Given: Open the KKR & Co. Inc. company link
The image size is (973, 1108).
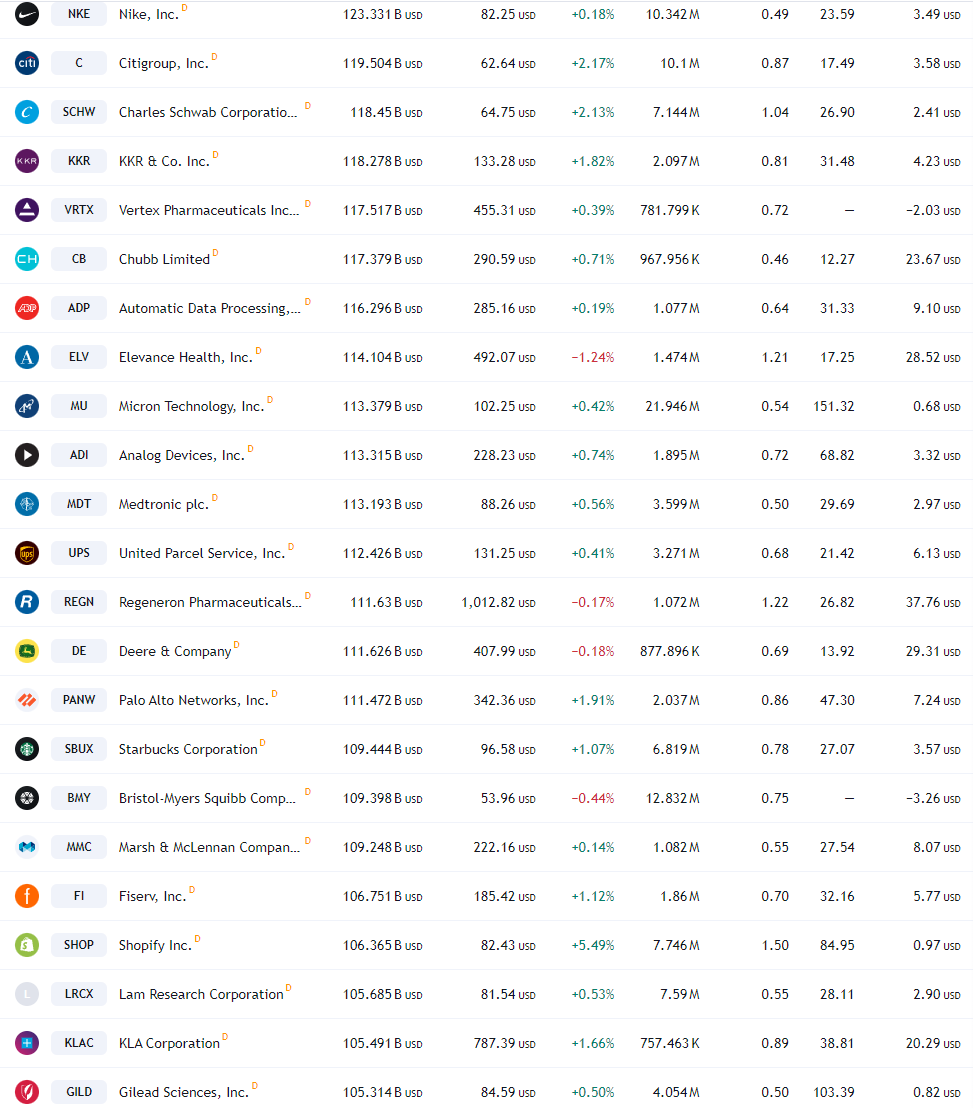Looking at the screenshot, I should 165,162.
